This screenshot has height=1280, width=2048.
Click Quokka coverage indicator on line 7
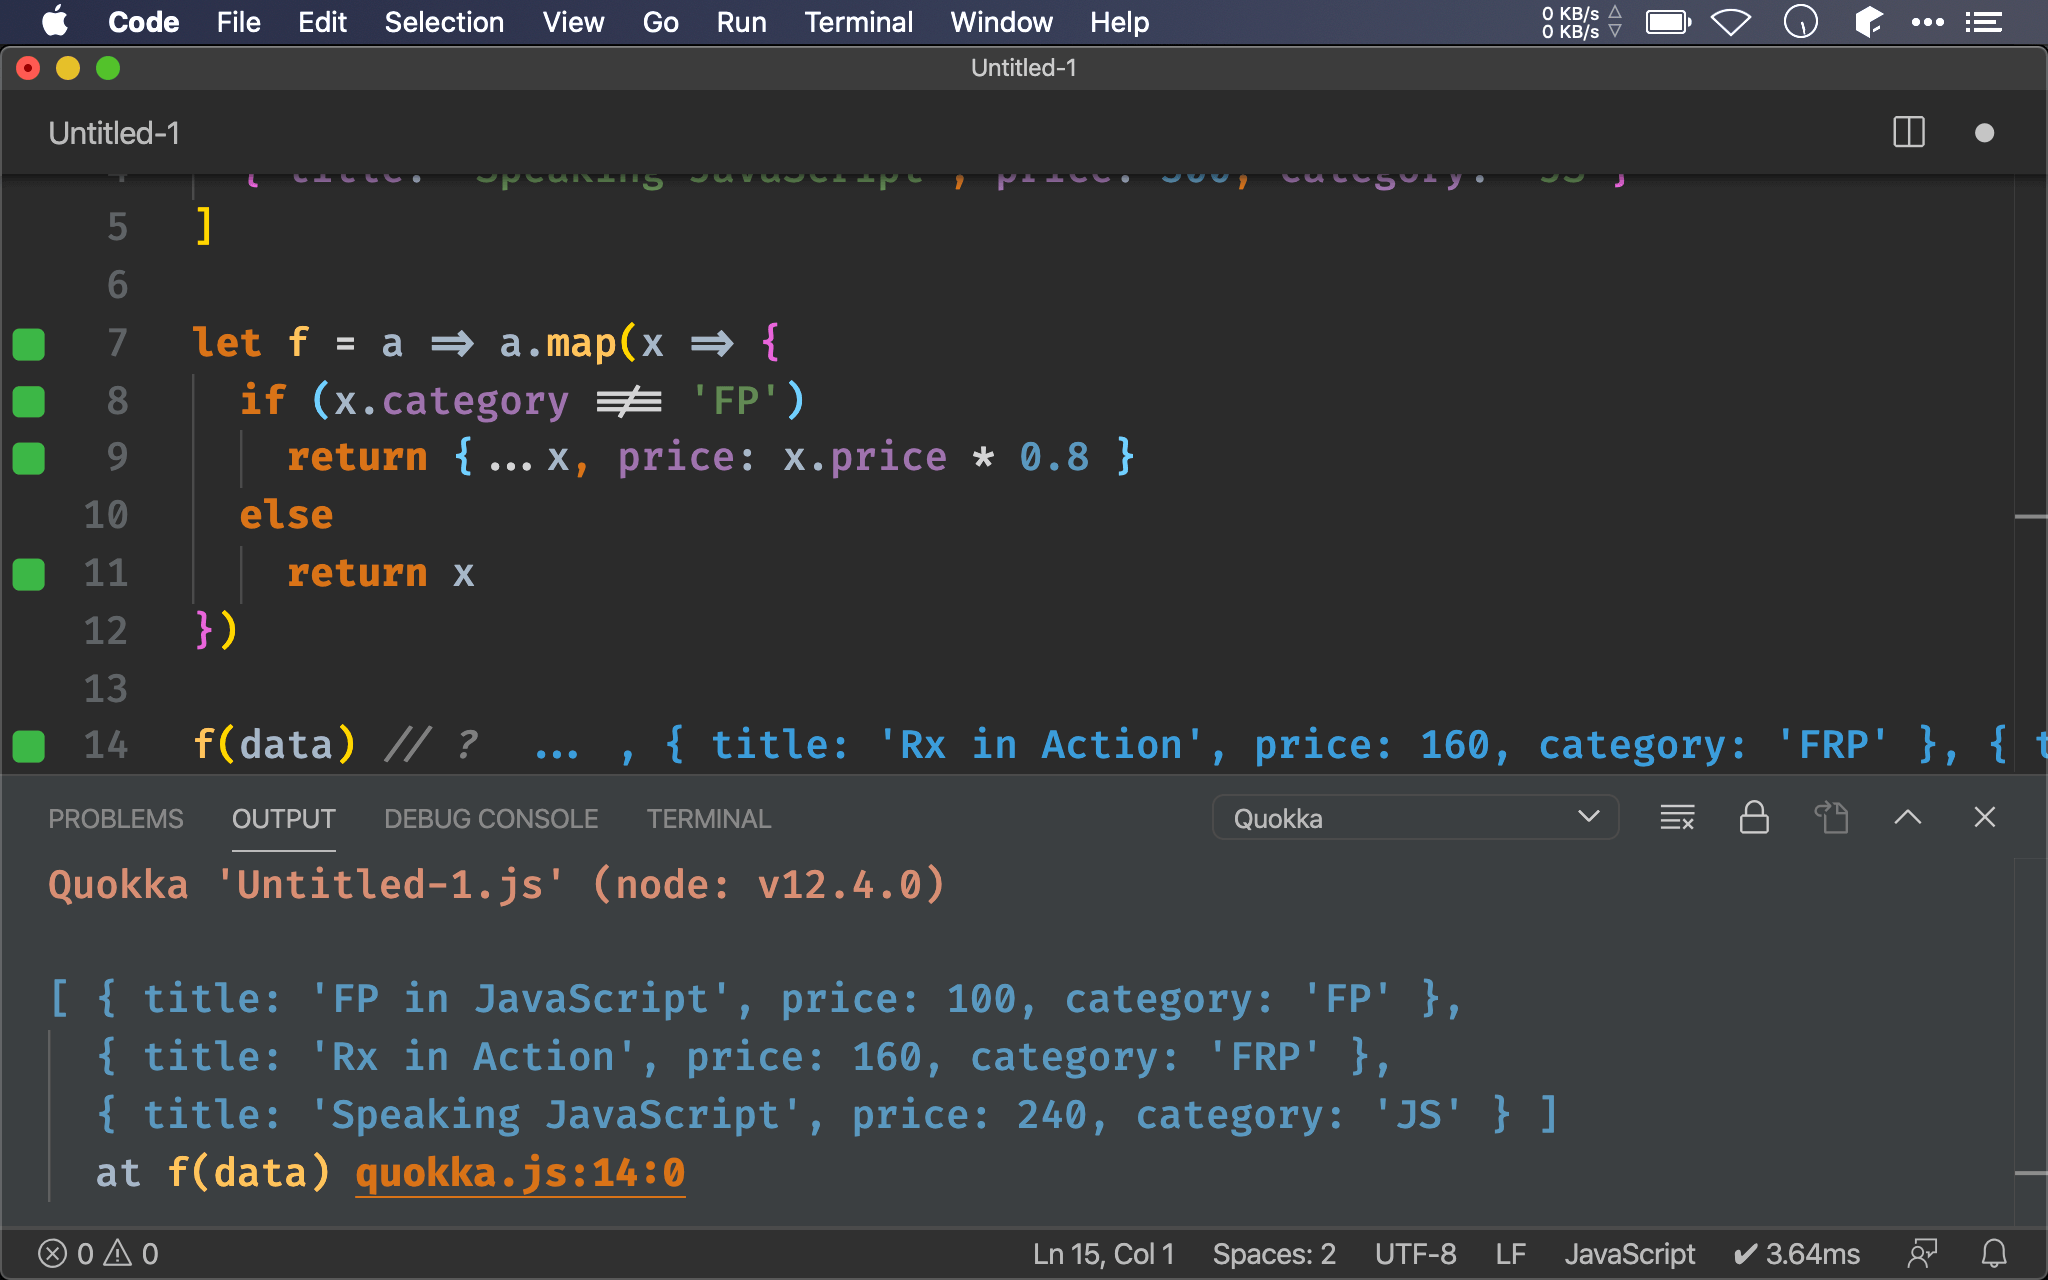coord(28,343)
